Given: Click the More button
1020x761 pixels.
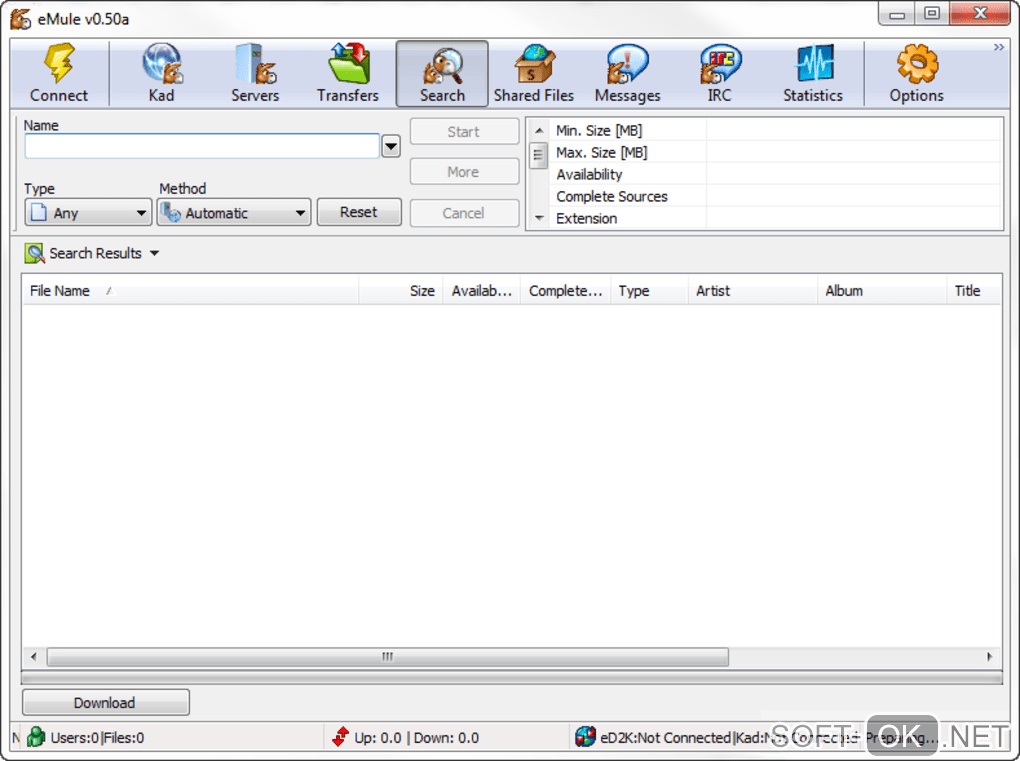Looking at the screenshot, I should 464,172.
